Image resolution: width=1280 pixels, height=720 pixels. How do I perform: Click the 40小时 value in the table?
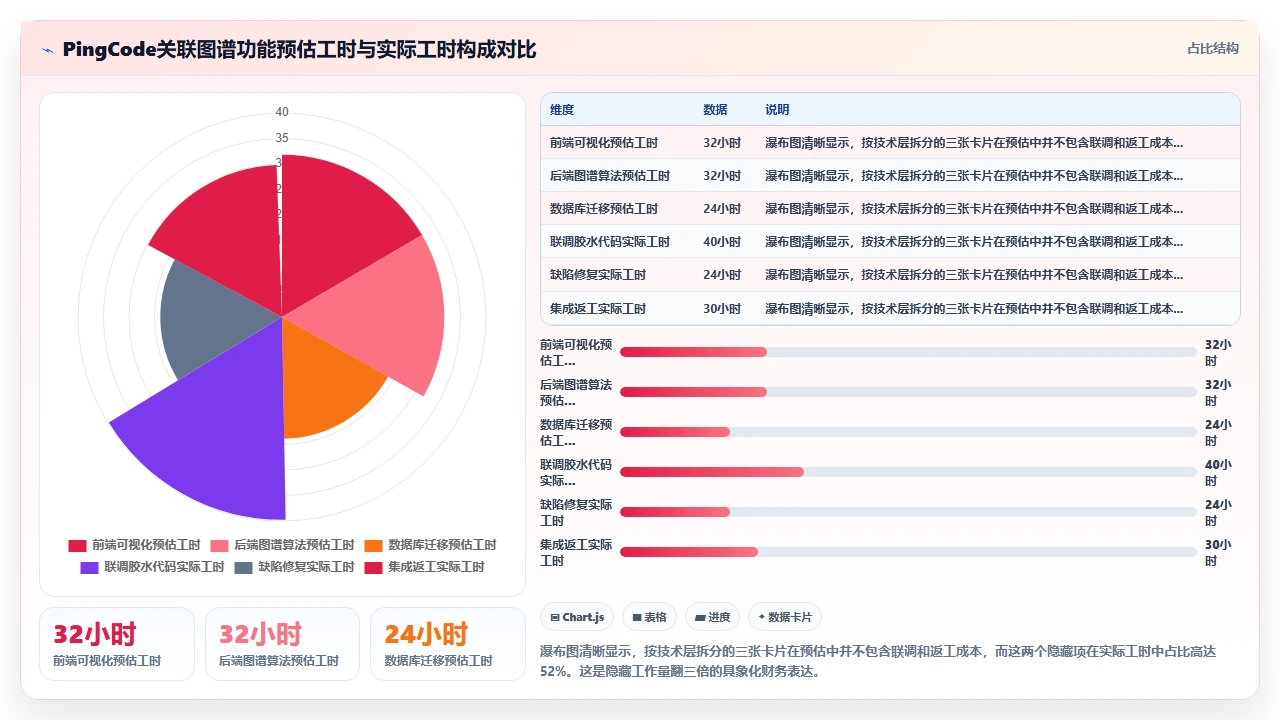tap(722, 242)
